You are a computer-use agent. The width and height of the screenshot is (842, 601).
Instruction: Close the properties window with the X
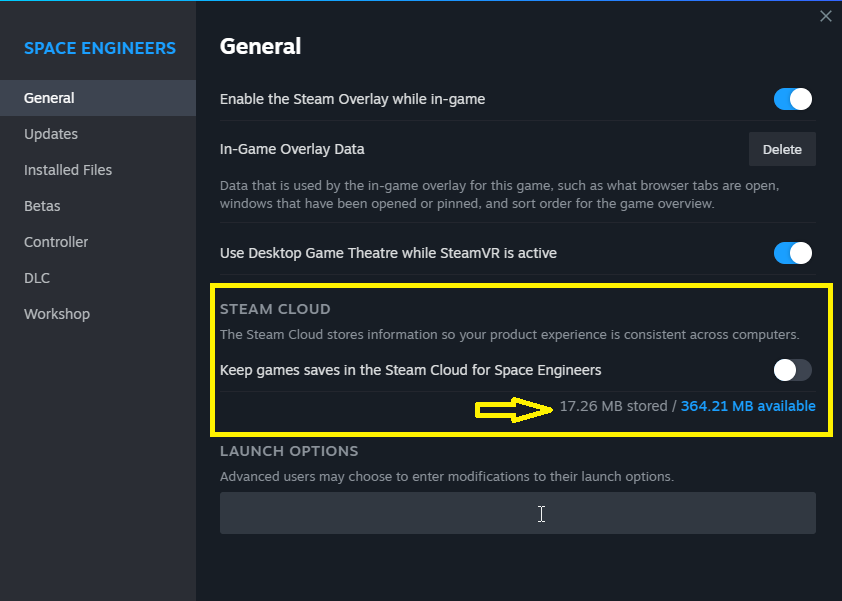coord(825,16)
